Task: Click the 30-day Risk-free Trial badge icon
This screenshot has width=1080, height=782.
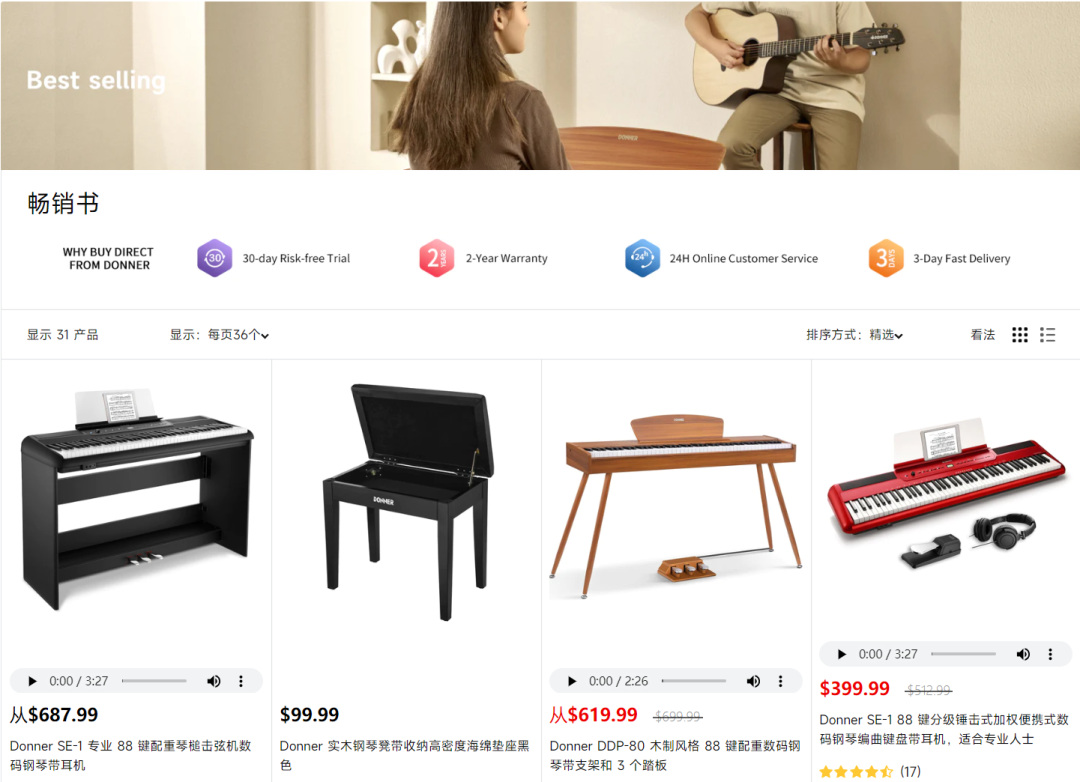Action: (215, 258)
